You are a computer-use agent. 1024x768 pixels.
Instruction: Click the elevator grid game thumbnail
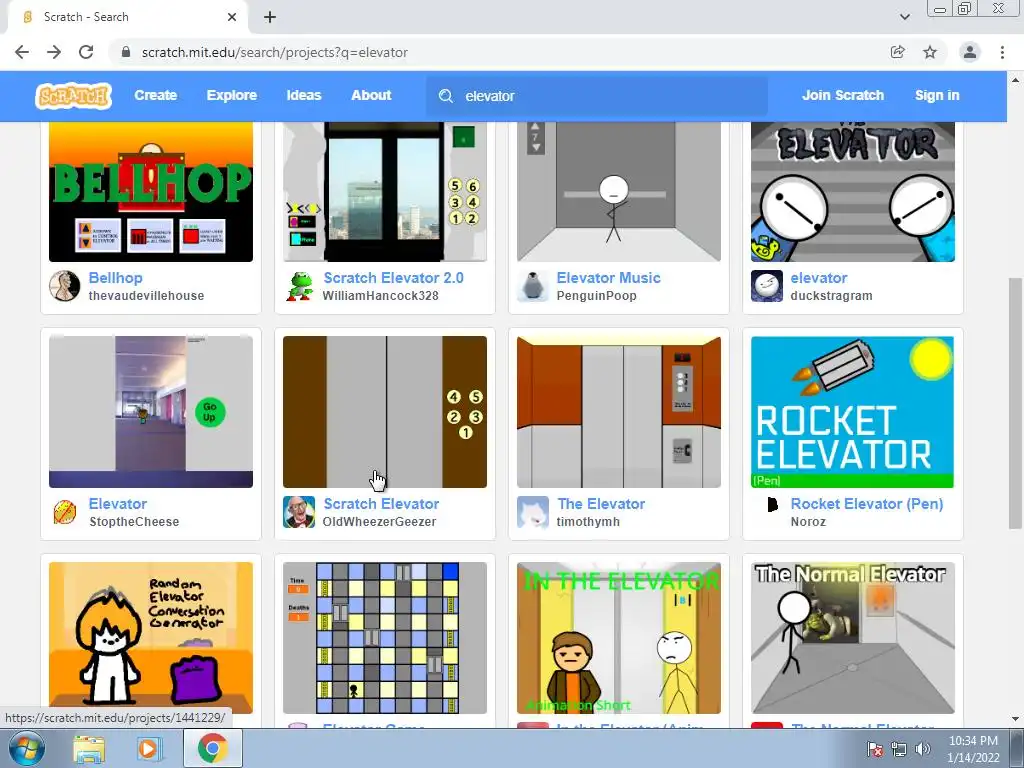(385, 638)
